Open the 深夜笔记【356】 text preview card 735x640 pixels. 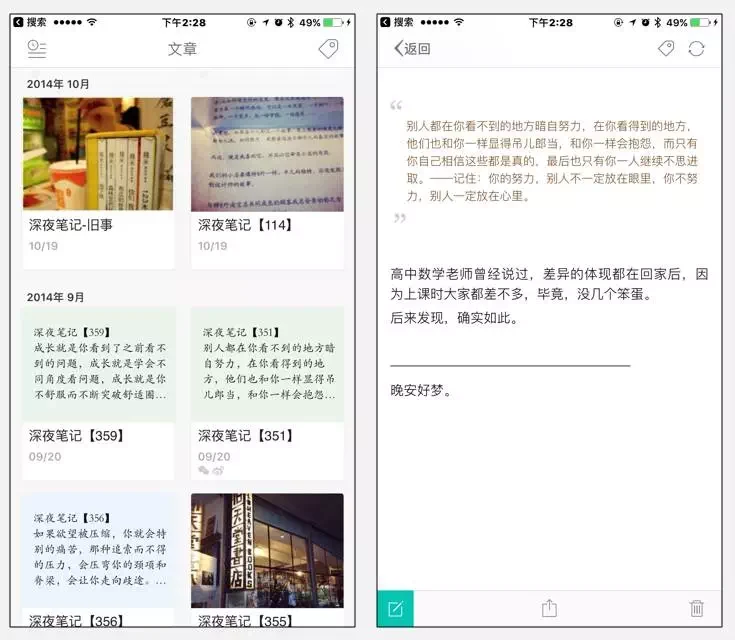pyautogui.click(x=98, y=550)
